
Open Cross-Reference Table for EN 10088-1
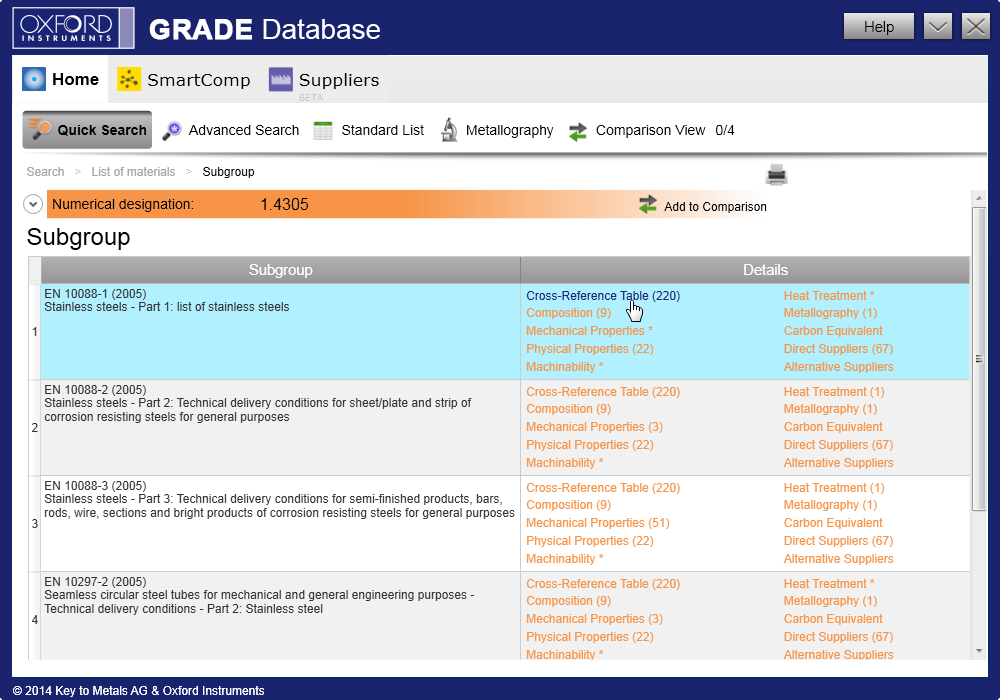603,296
